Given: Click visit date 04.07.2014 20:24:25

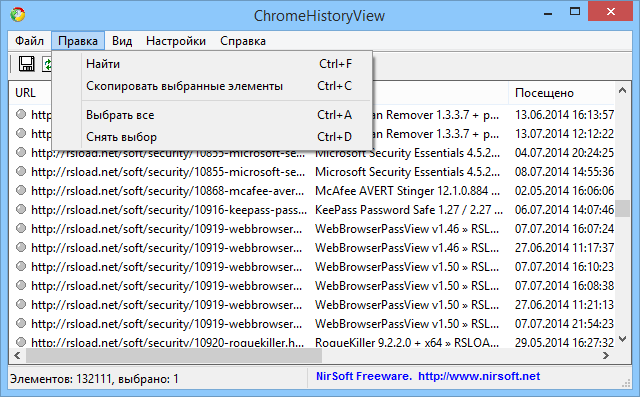Looking at the screenshot, I should point(564,153).
